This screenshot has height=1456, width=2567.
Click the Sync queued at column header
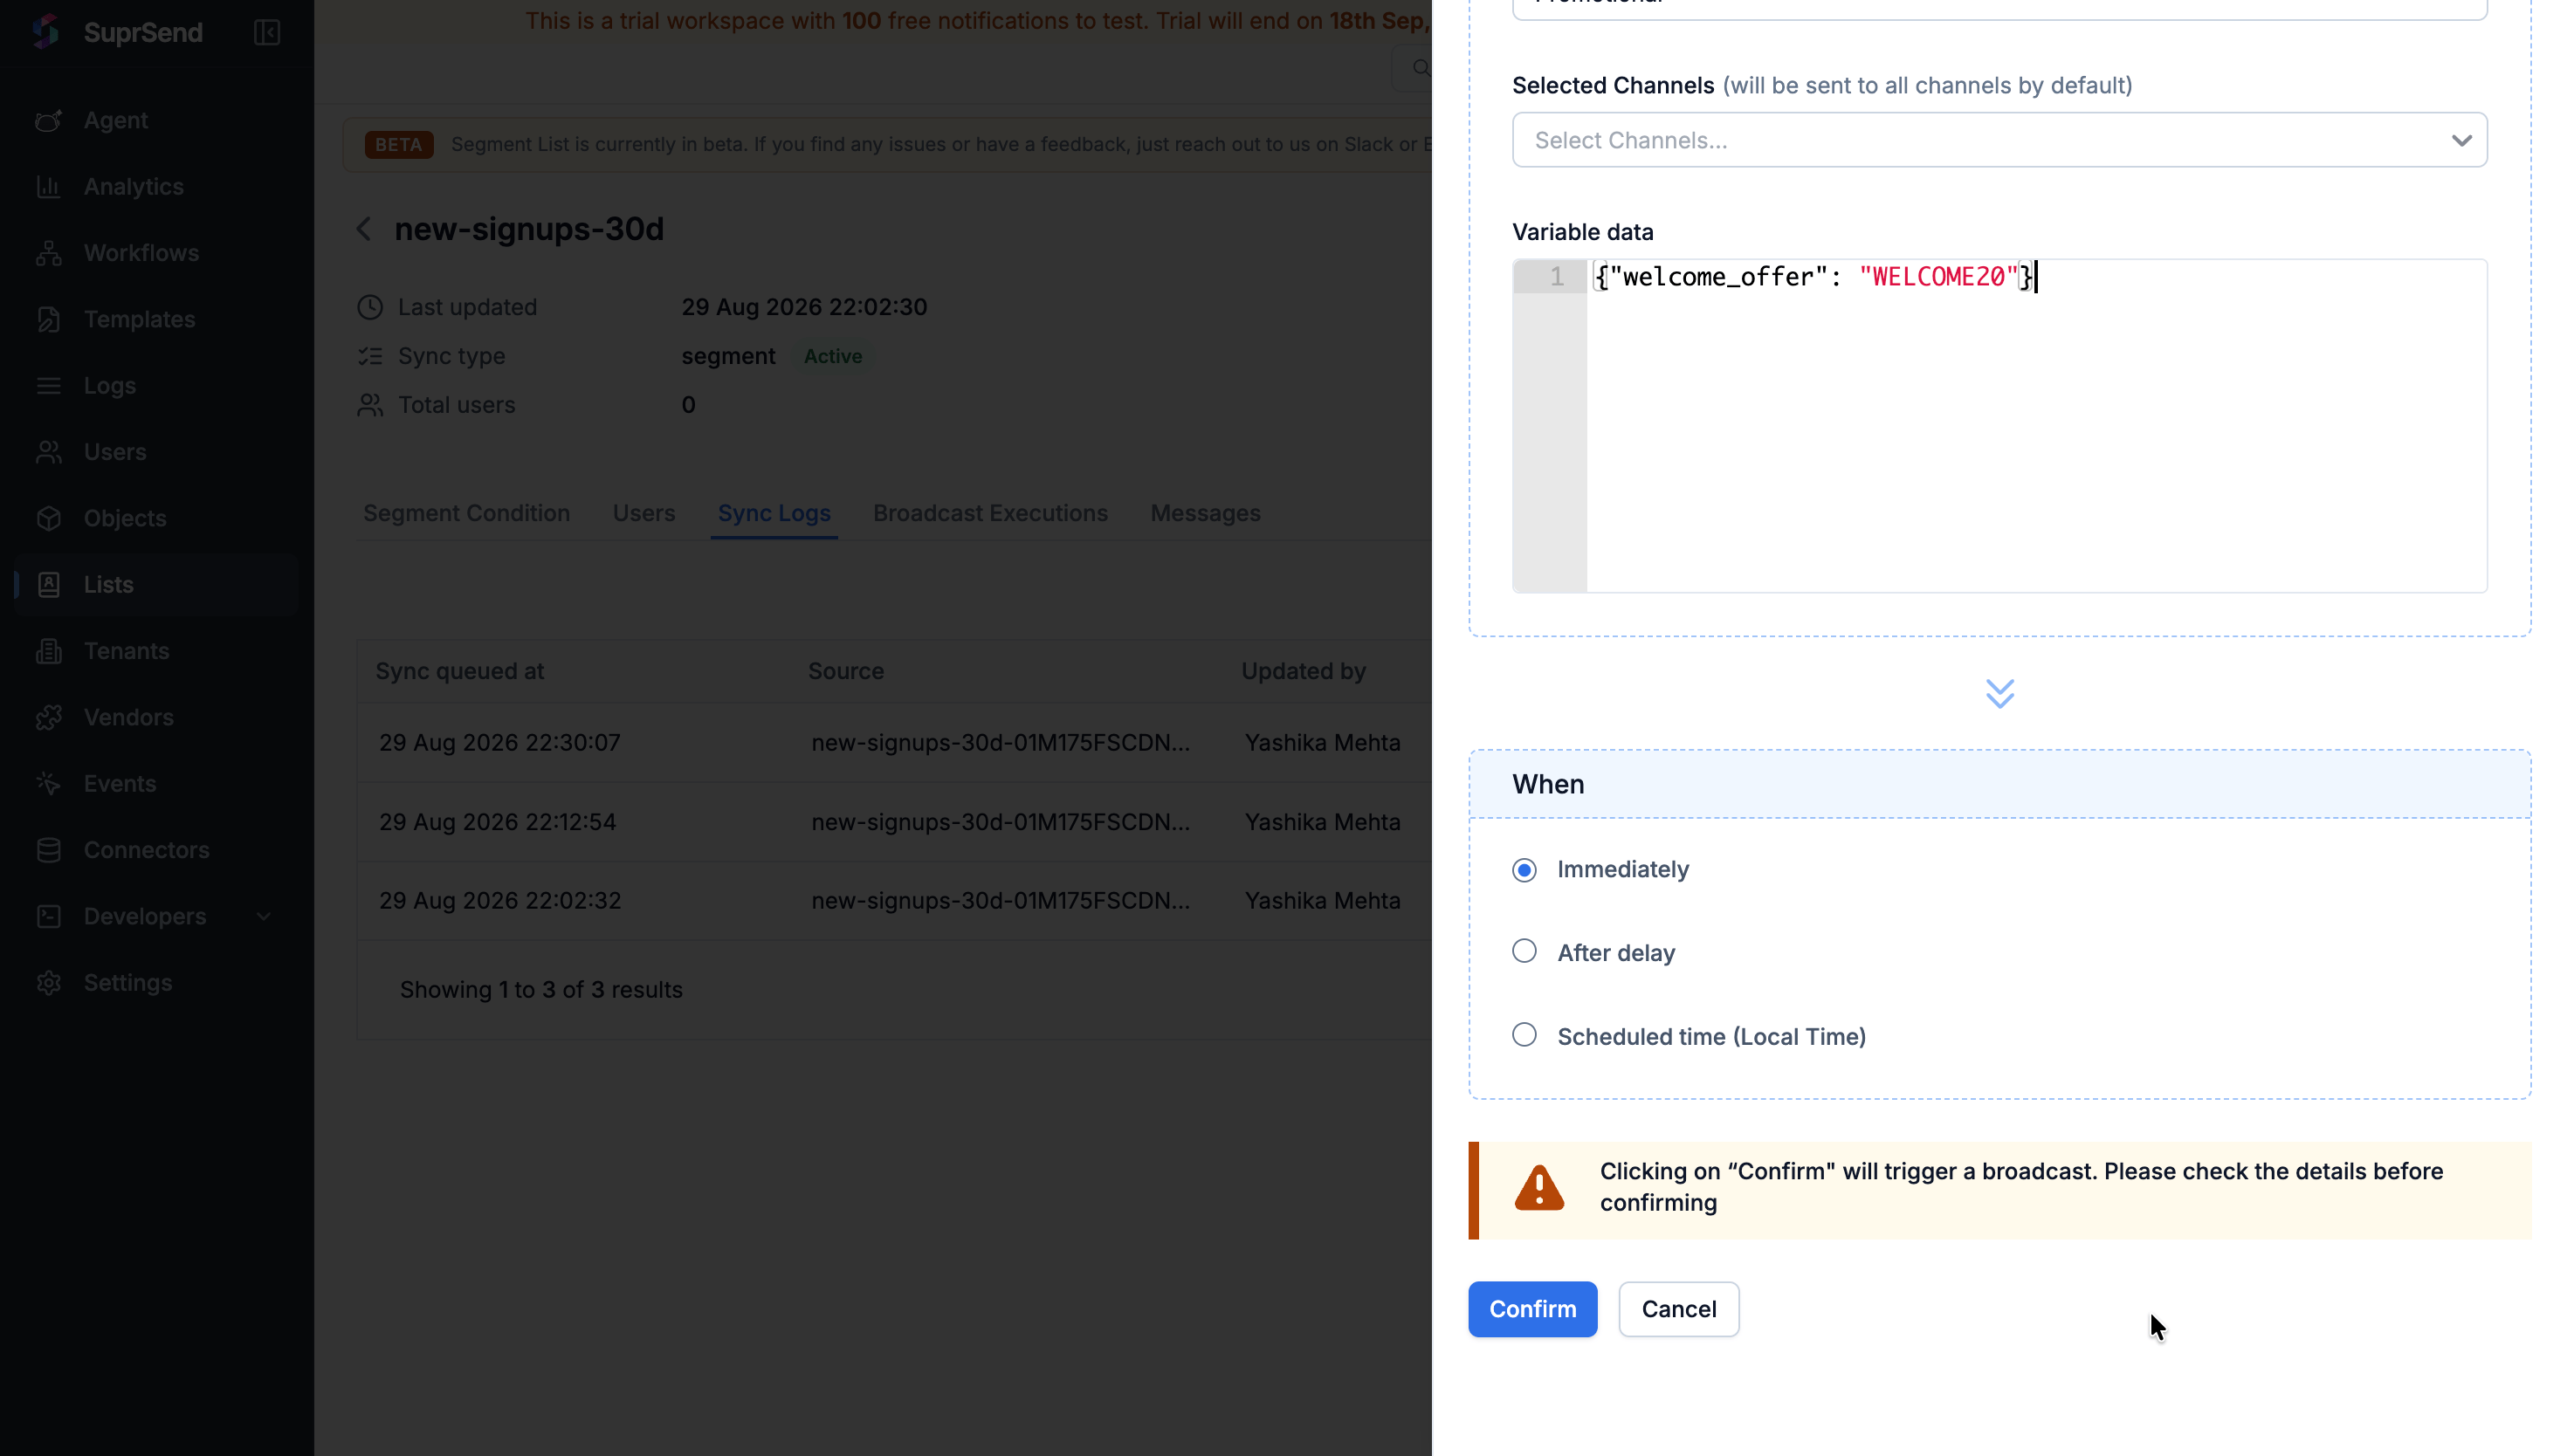pyautogui.click(x=459, y=671)
